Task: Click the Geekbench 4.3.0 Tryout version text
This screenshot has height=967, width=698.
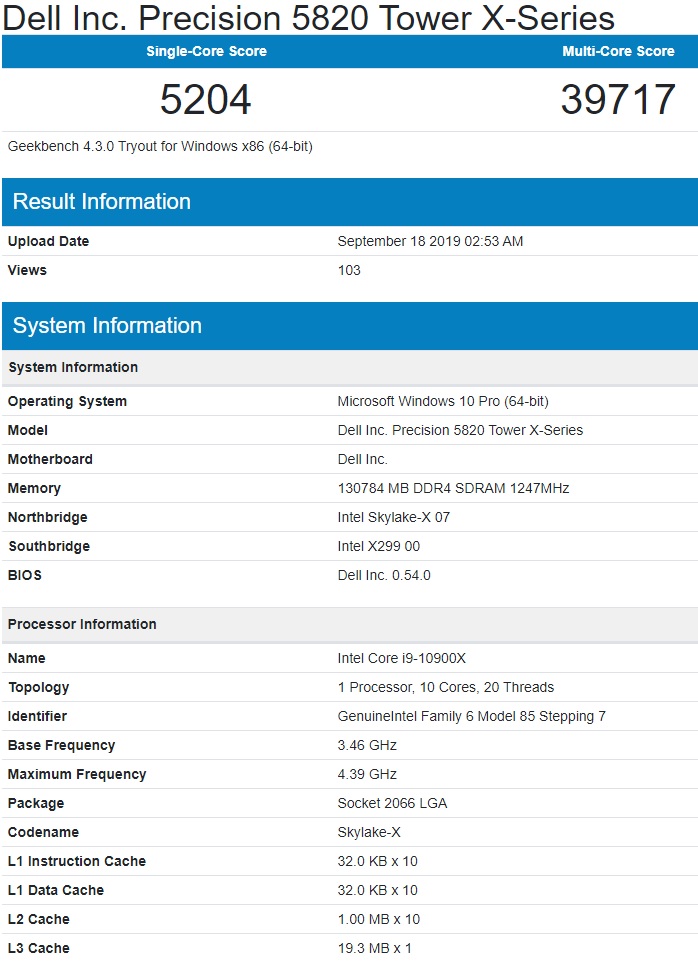Action: pyautogui.click(x=160, y=147)
